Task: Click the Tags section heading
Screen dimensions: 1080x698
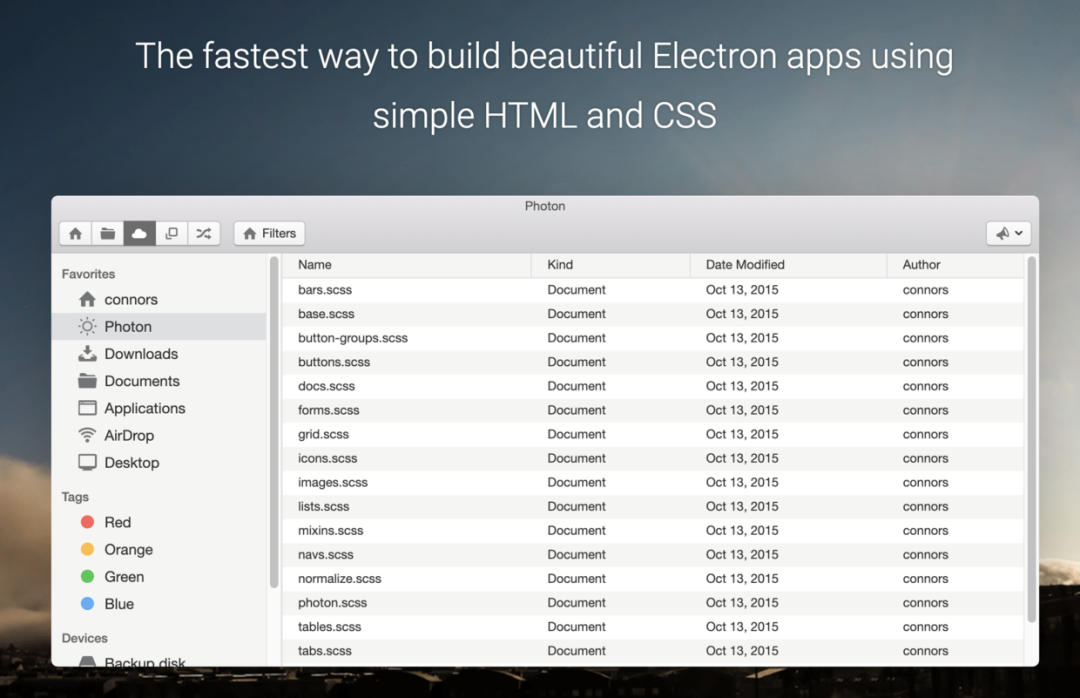Action: point(75,497)
